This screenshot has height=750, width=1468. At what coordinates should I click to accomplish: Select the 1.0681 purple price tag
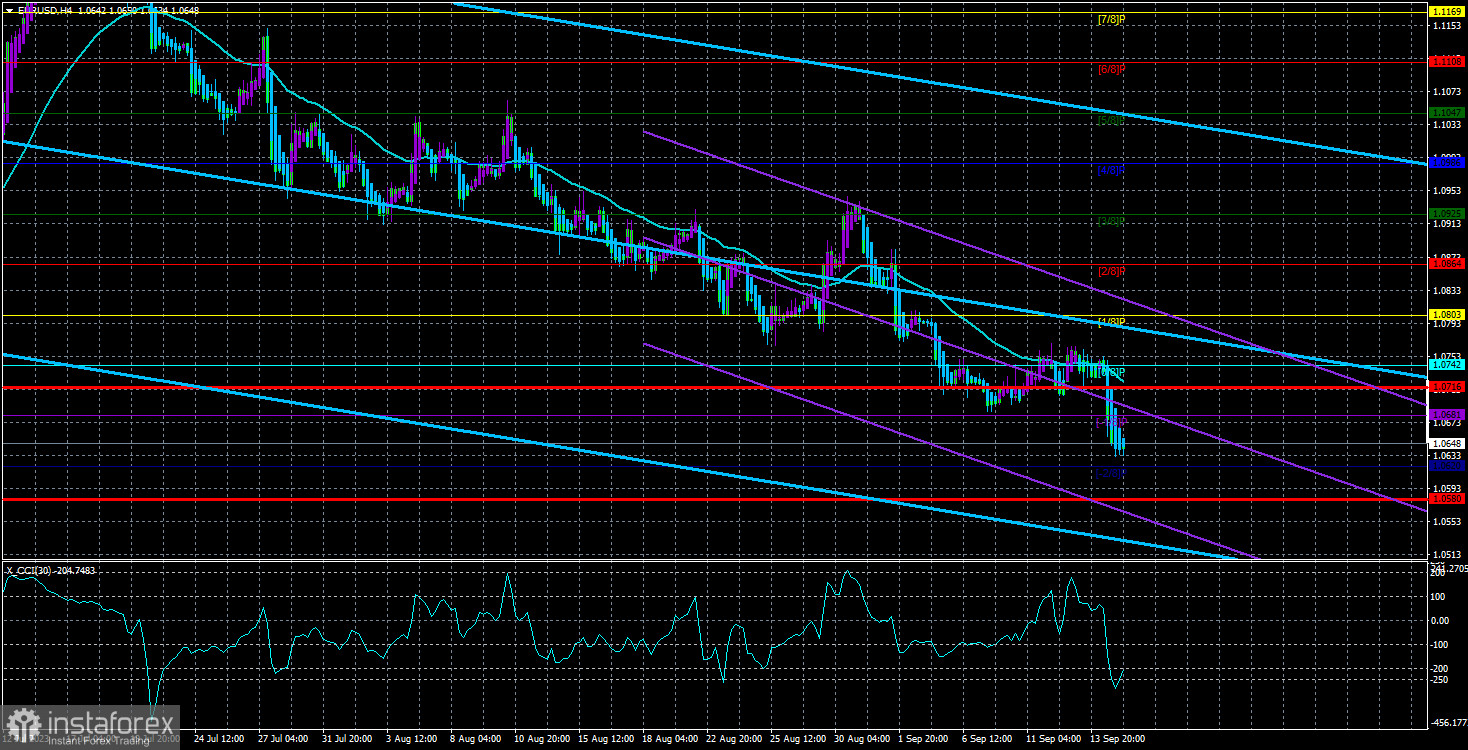[x=1447, y=414]
